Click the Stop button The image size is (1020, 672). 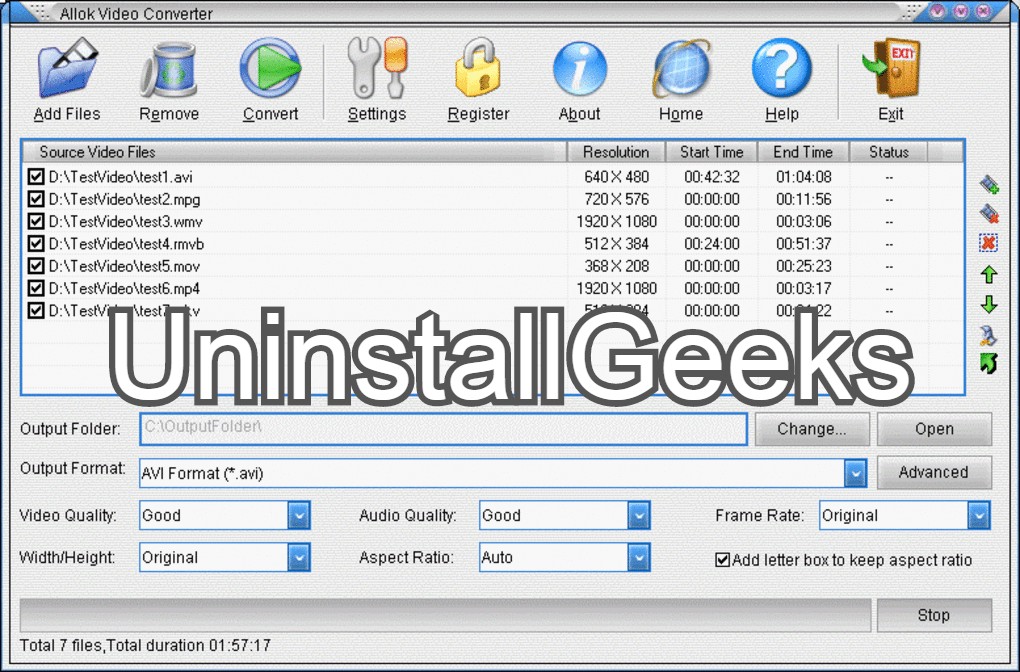[x=934, y=615]
